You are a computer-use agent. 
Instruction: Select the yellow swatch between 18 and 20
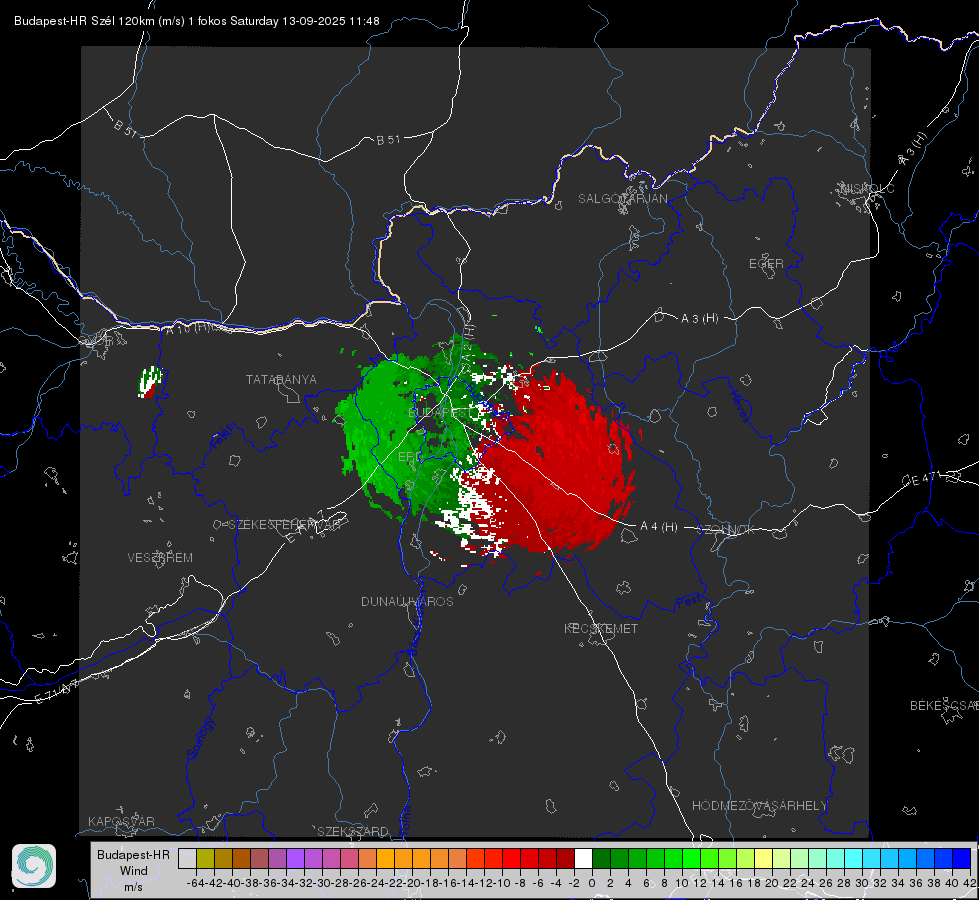click(x=763, y=858)
